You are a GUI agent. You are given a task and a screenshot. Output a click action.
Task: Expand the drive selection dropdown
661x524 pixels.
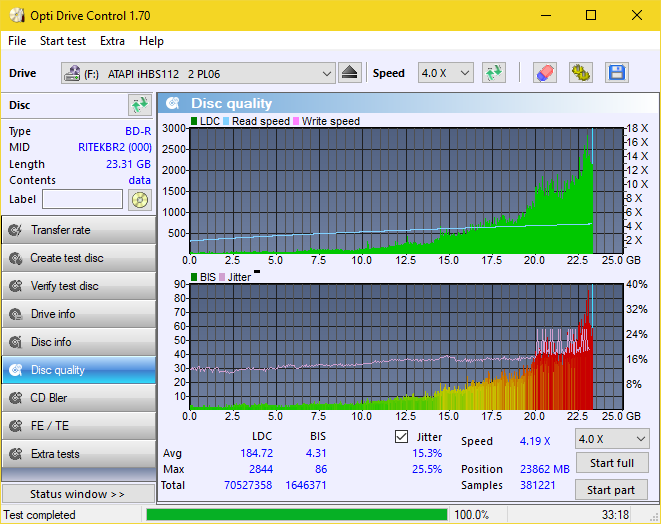click(327, 73)
